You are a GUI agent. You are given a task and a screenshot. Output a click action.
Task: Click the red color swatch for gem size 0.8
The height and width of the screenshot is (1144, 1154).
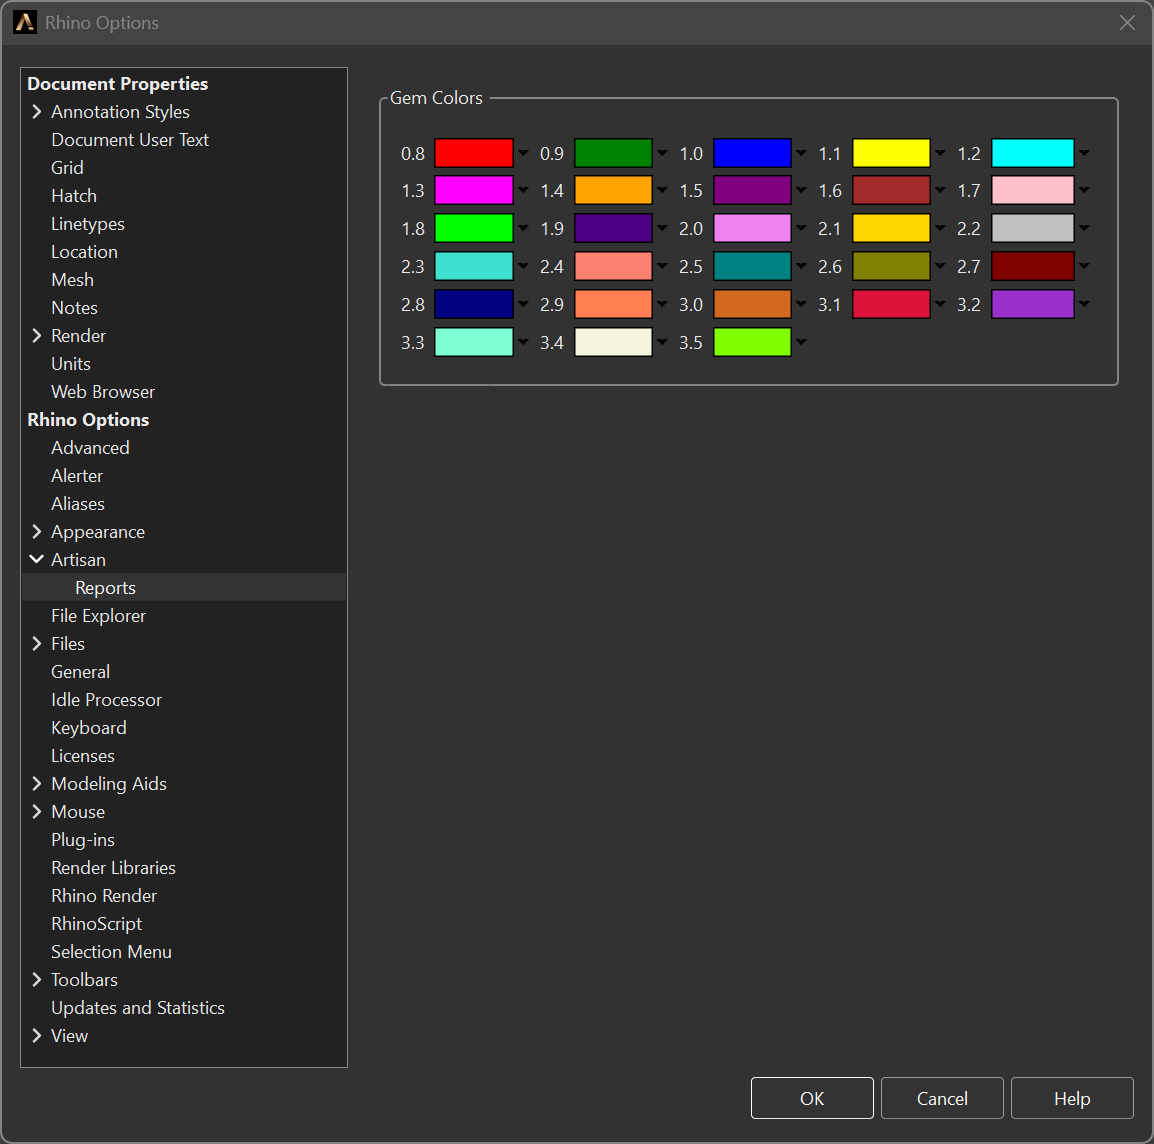[473, 153]
